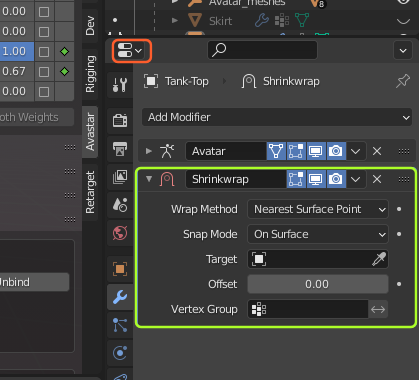
Task: Click Shrinkwrap in the breadcrumb
Action: pyautogui.click(x=291, y=81)
